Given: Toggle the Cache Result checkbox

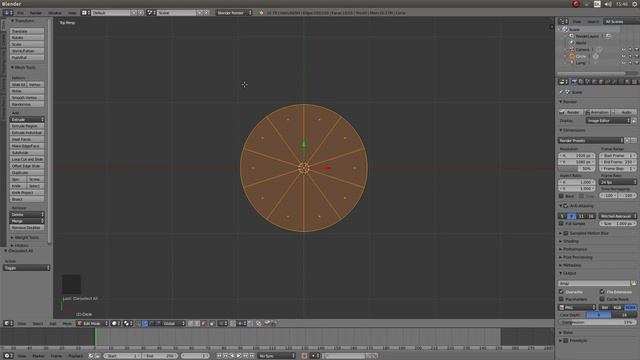Looking at the screenshot, I should 602,299.
